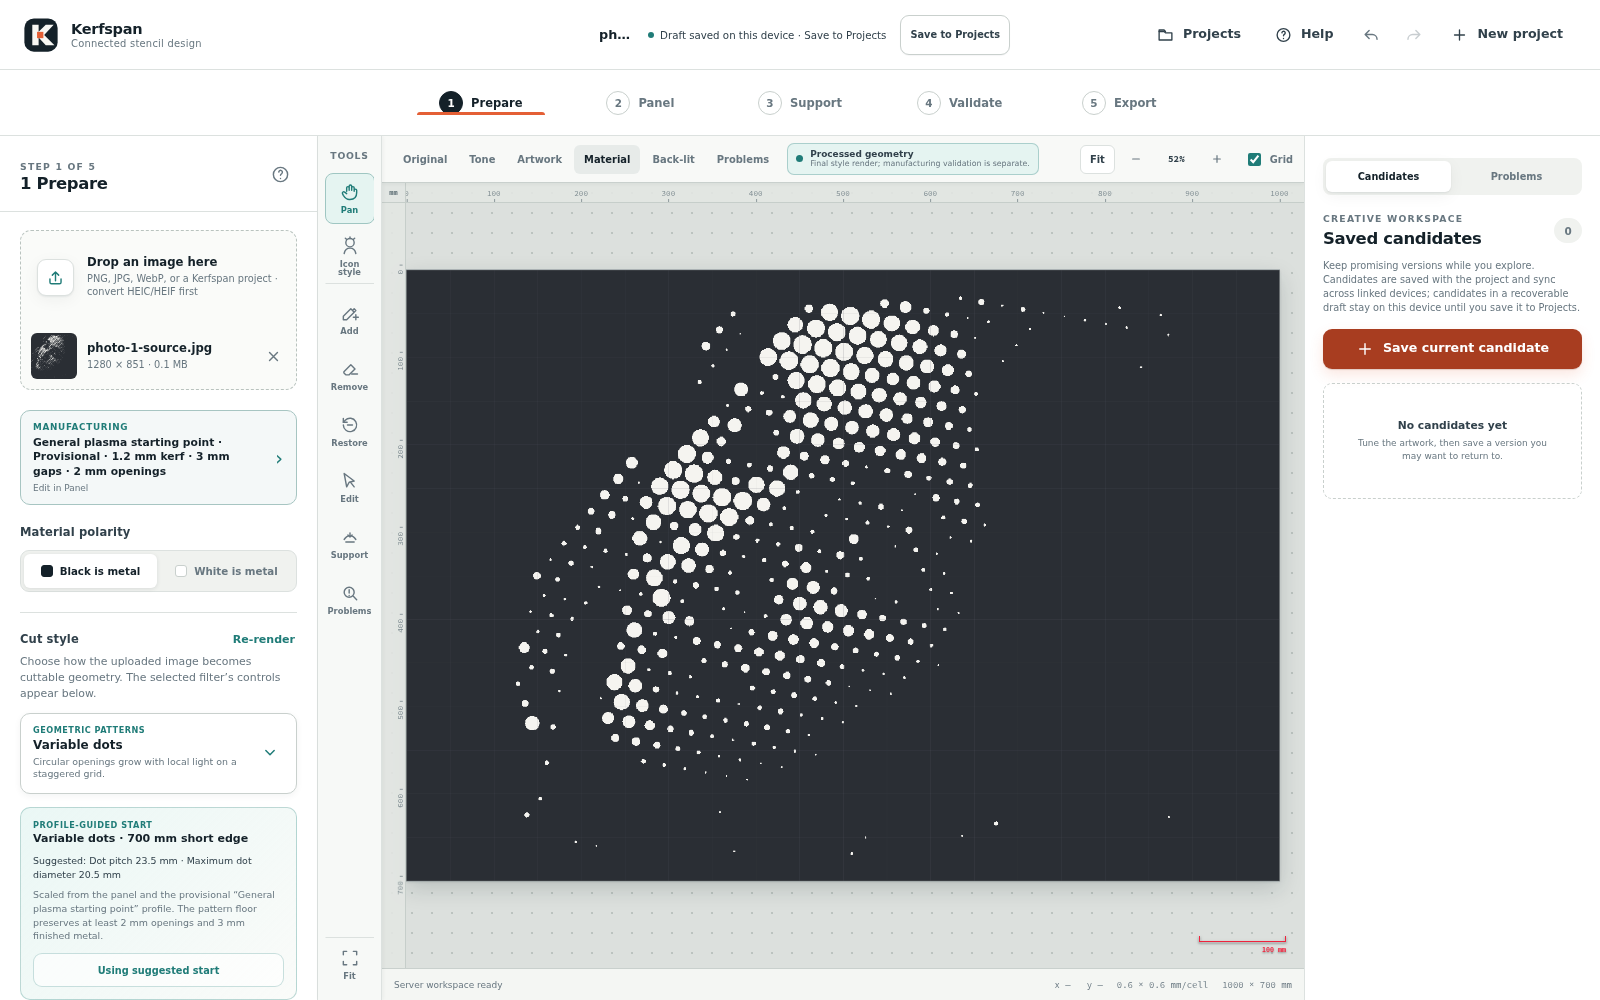The height and width of the screenshot is (1000, 1600).
Task: Open the Problems tab in the right panel
Action: tap(1516, 176)
